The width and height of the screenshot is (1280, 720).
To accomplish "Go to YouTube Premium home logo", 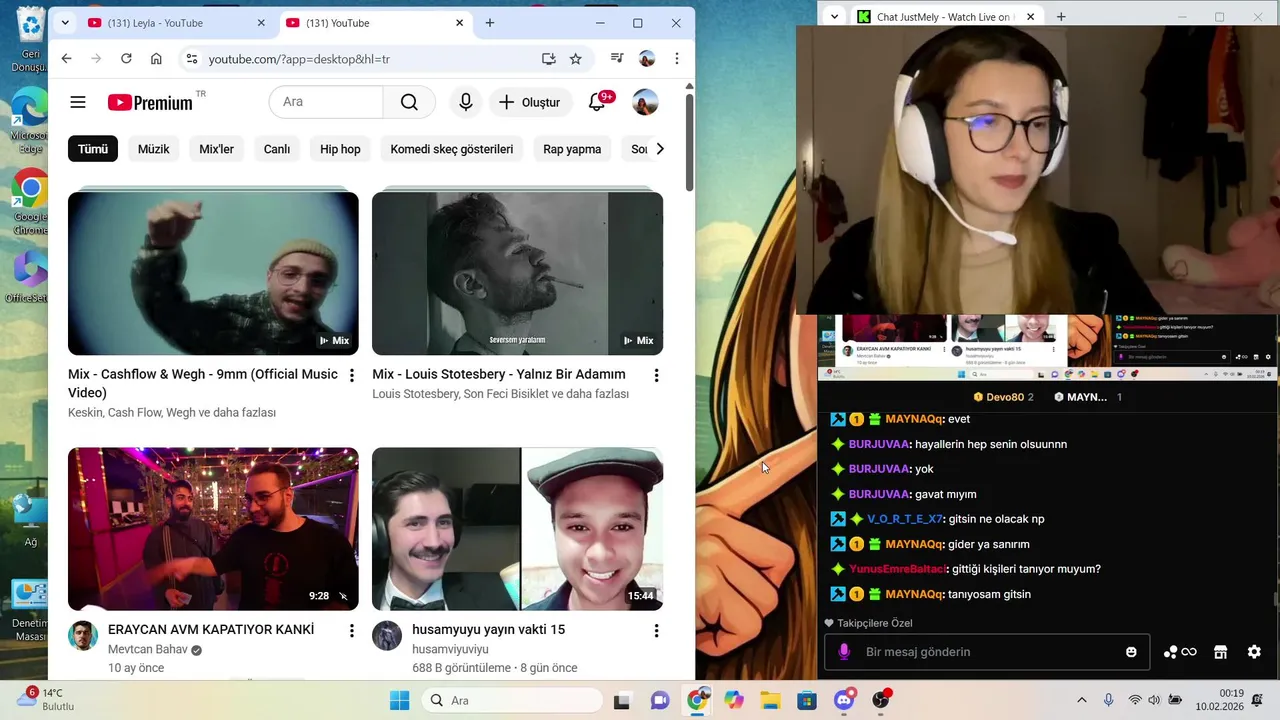I will point(151,102).
